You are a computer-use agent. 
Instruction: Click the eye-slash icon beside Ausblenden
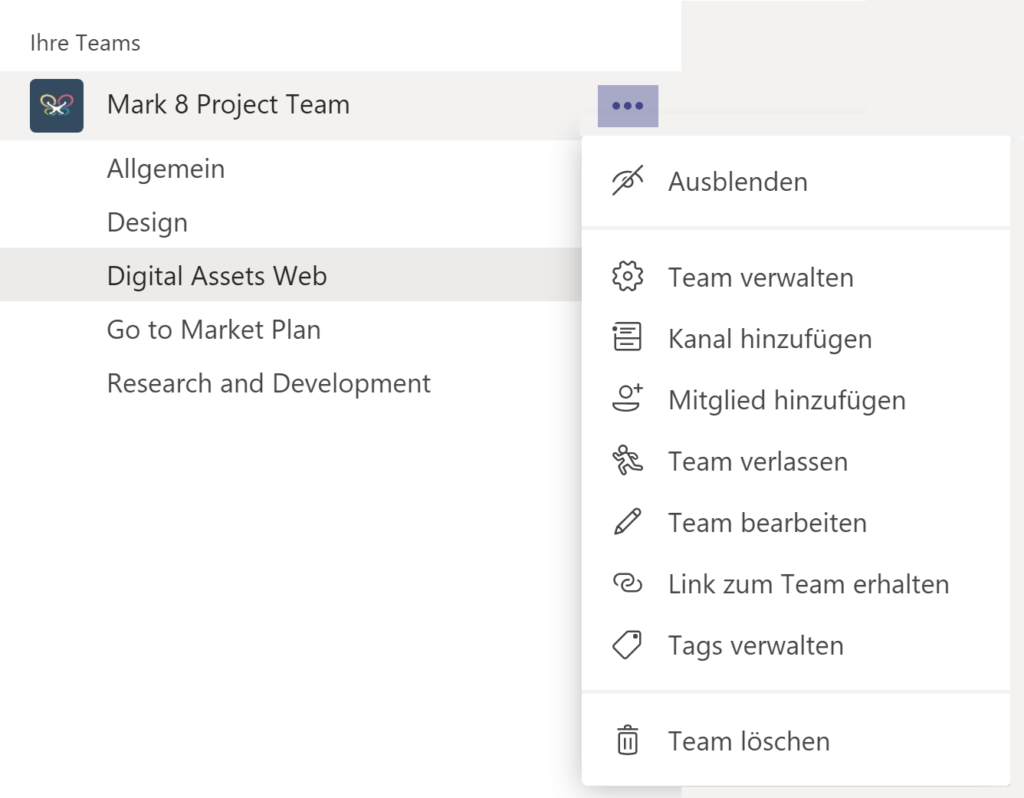click(627, 181)
